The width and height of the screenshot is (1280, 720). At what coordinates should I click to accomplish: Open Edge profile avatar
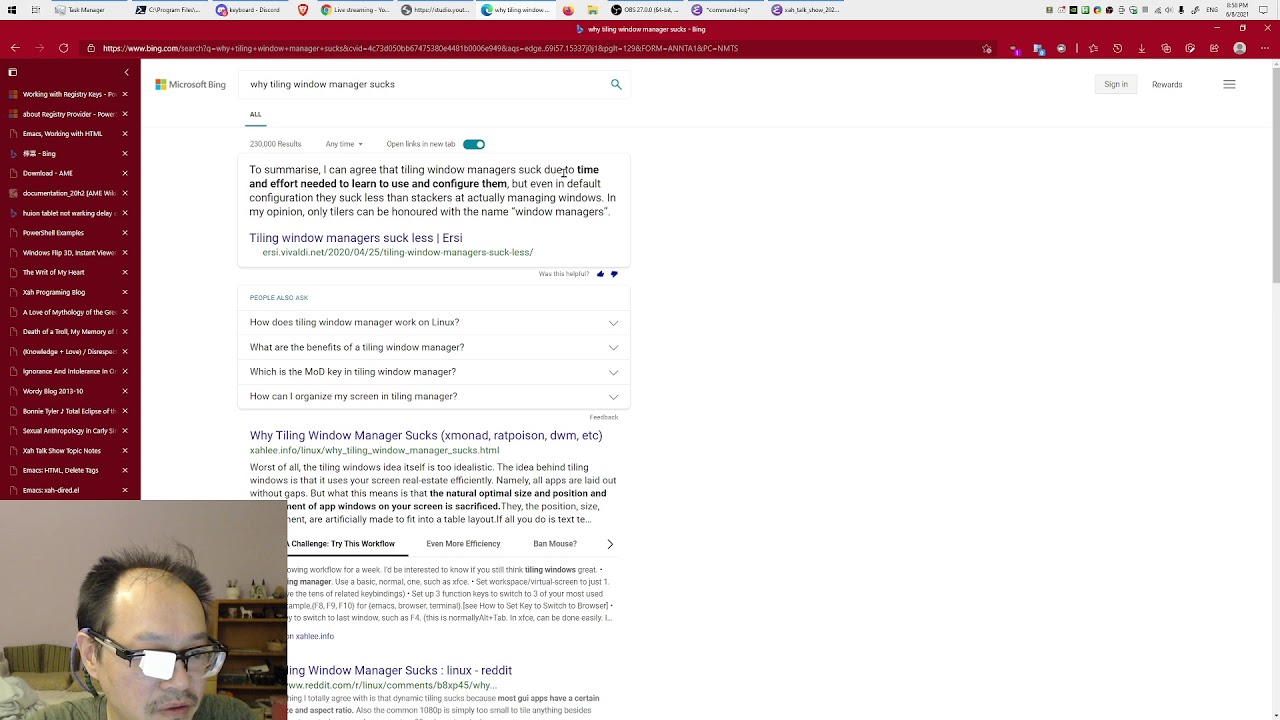[1240, 48]
